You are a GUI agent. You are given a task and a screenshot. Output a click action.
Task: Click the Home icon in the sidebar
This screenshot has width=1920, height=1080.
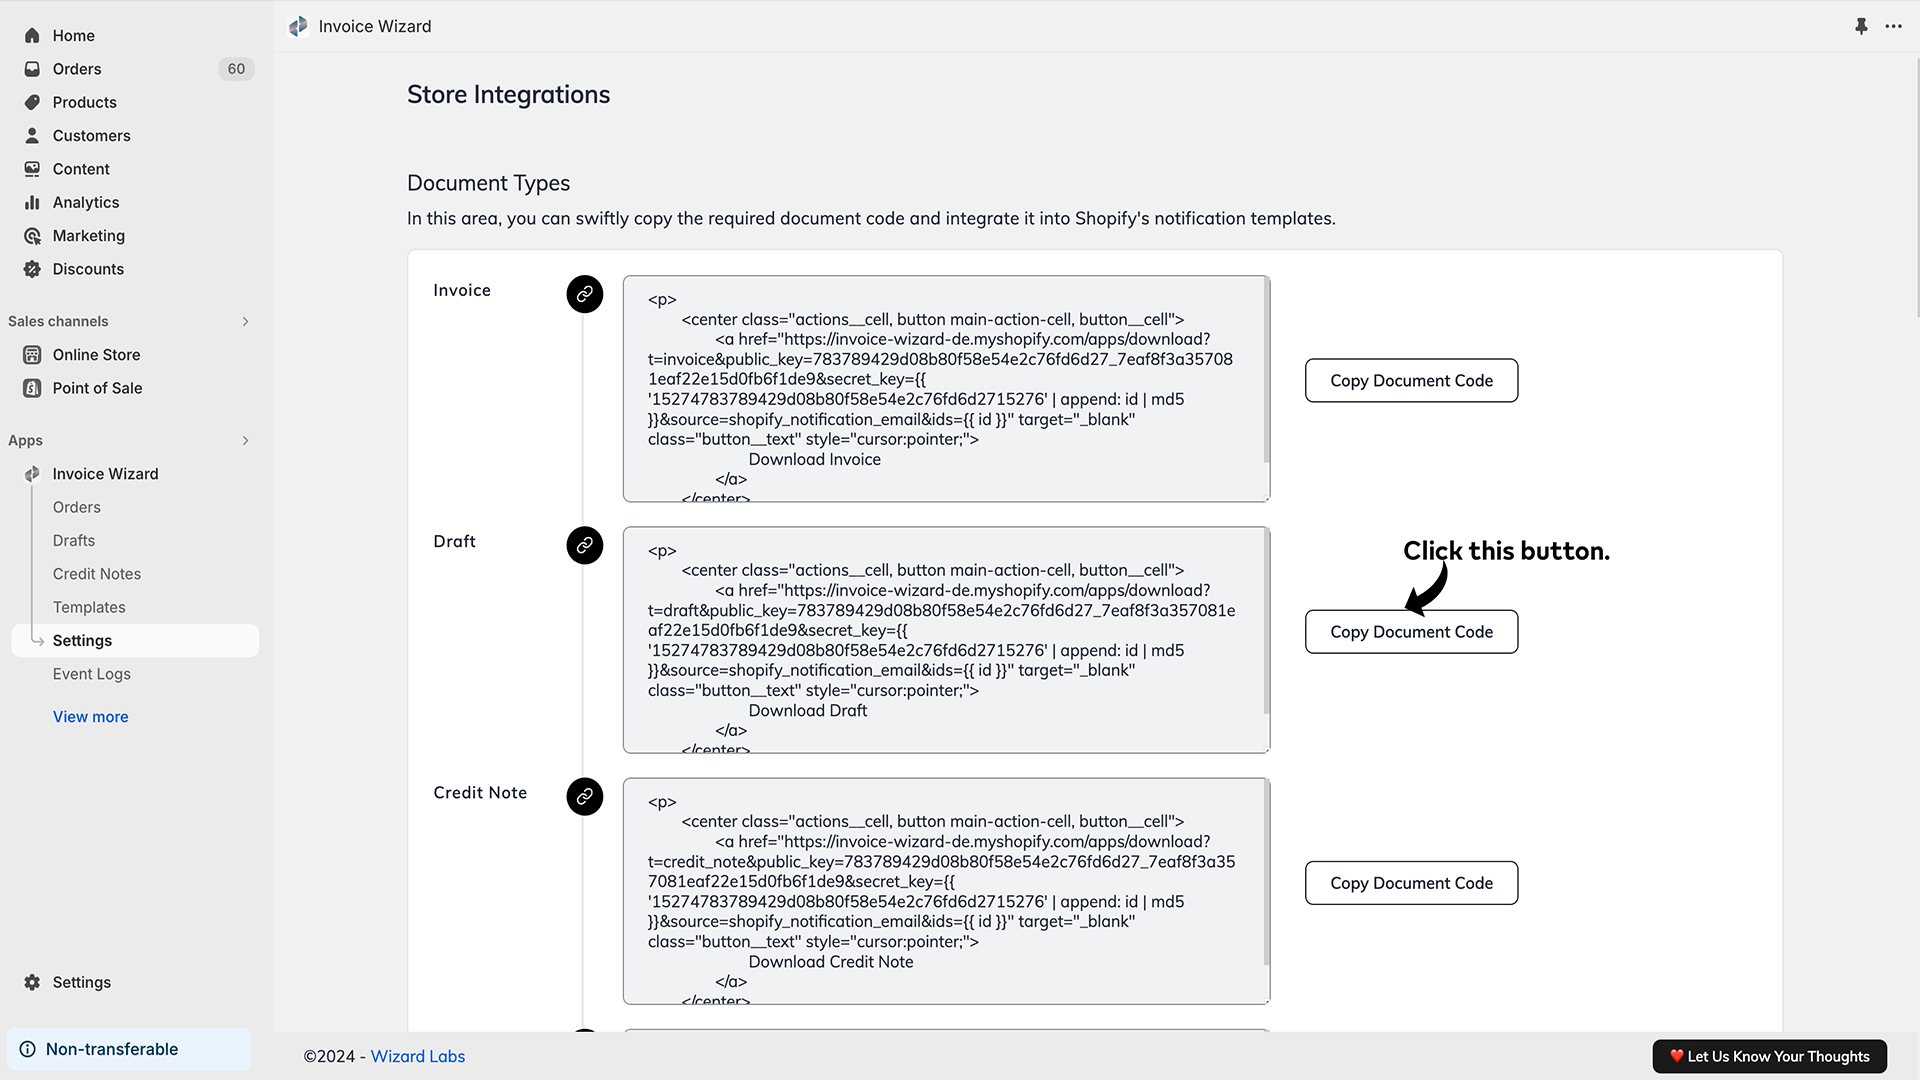32,36
